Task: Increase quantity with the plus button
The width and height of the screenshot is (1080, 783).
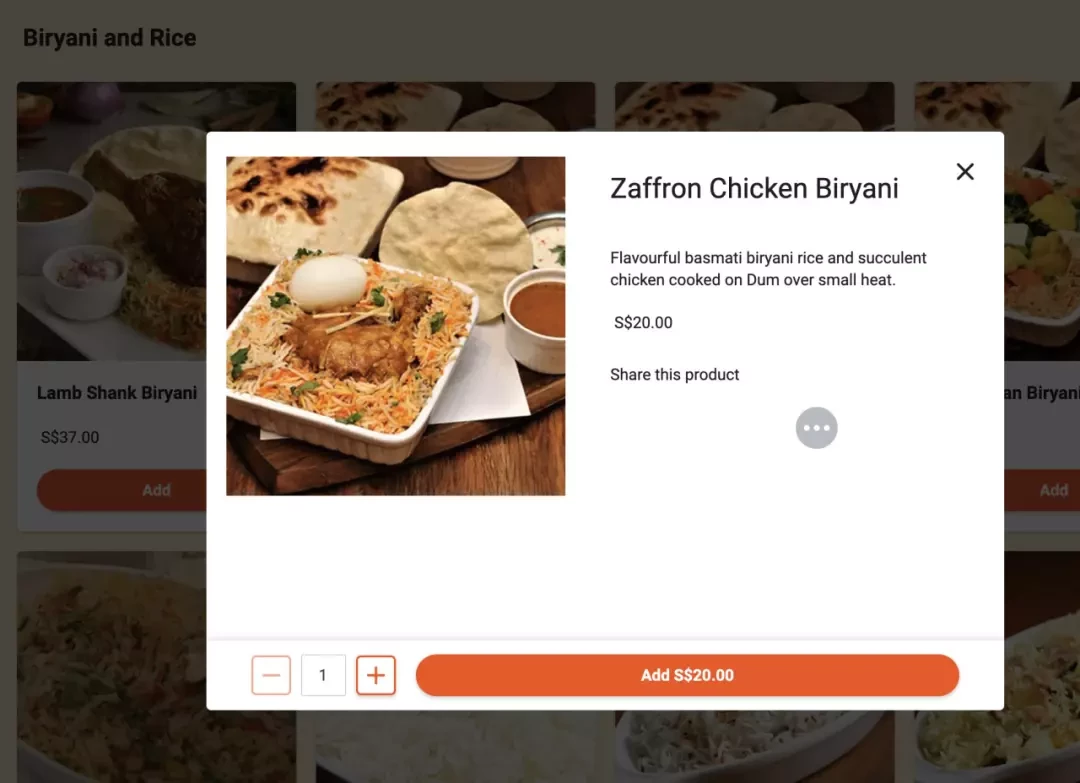Action: (x=375, y=675)
